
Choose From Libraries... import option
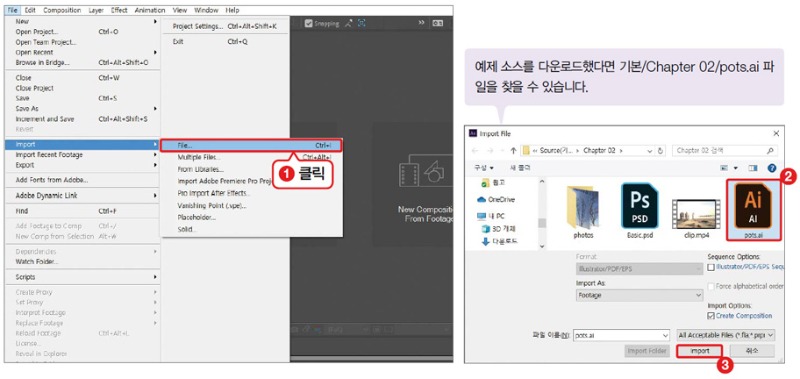click(201, 169)
